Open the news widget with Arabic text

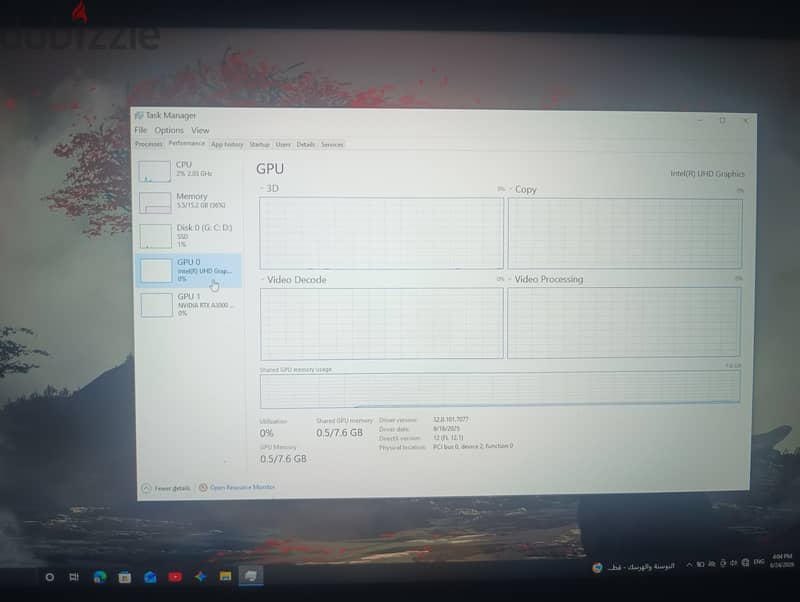[x=633, y=567]
